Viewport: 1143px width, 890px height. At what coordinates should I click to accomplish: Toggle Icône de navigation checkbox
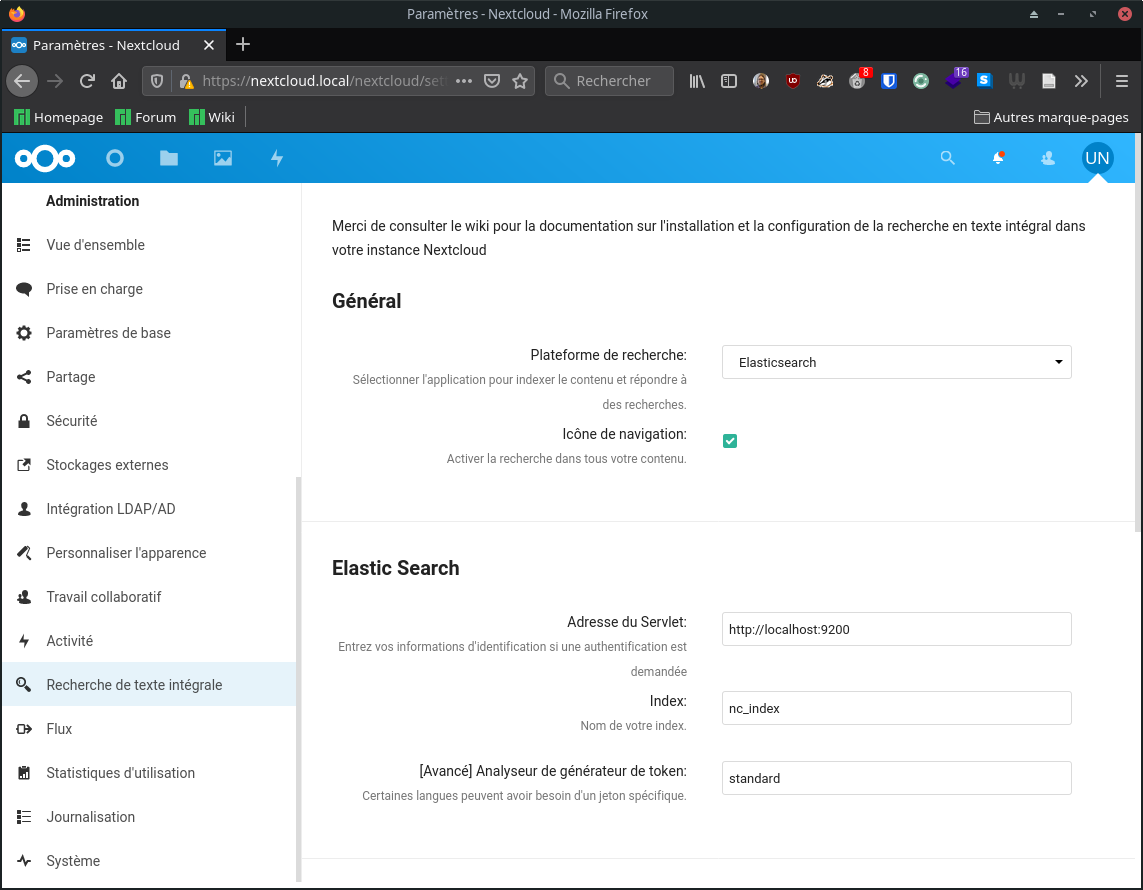730,441
